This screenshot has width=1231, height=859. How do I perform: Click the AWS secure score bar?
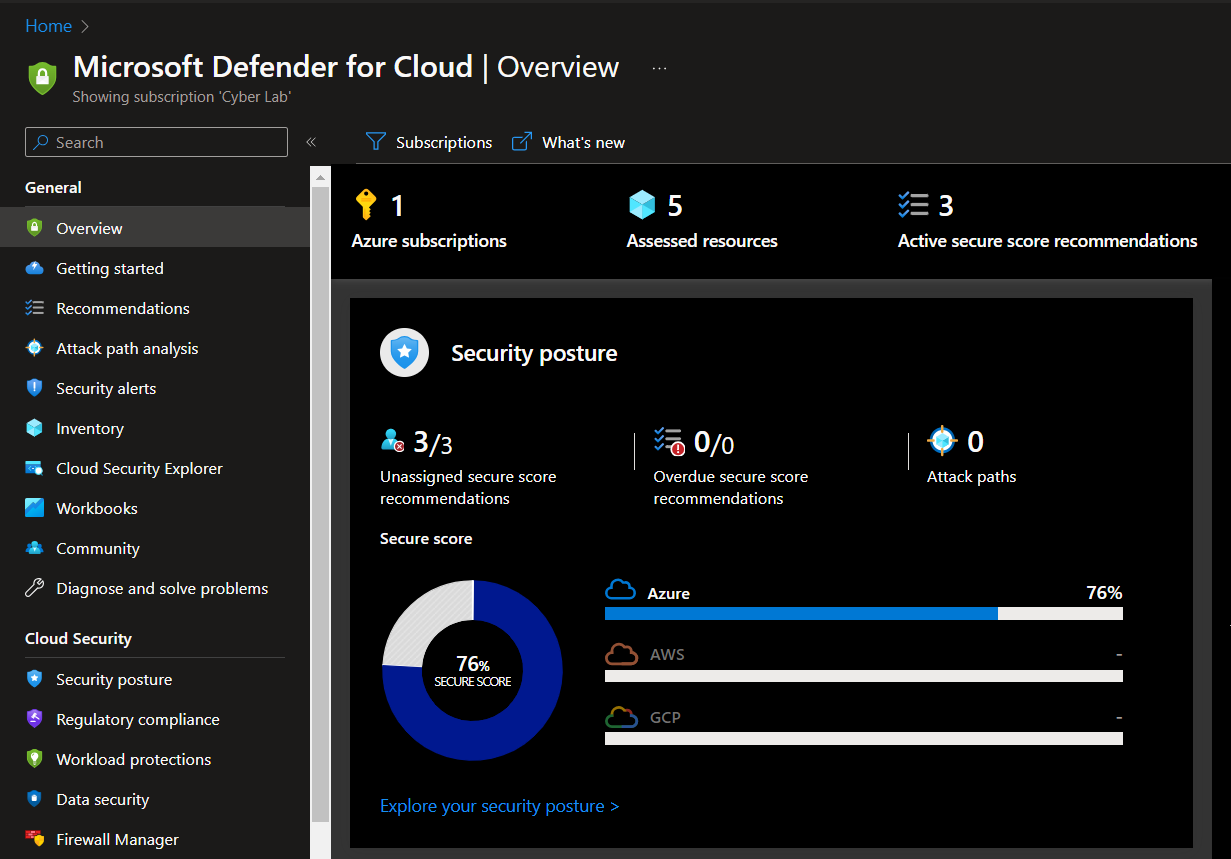[864, 676]
